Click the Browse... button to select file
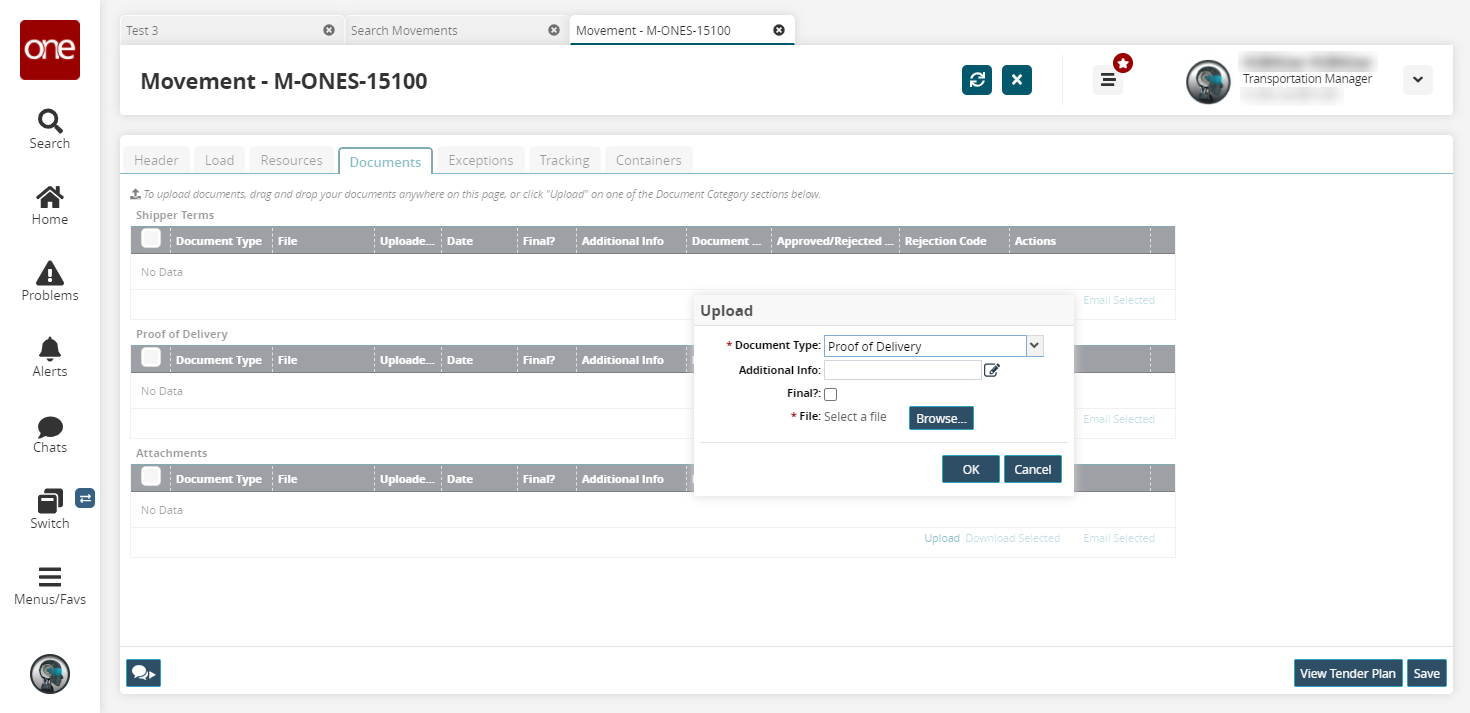Viewport: 1470px width, 713px height. [941, 418]
